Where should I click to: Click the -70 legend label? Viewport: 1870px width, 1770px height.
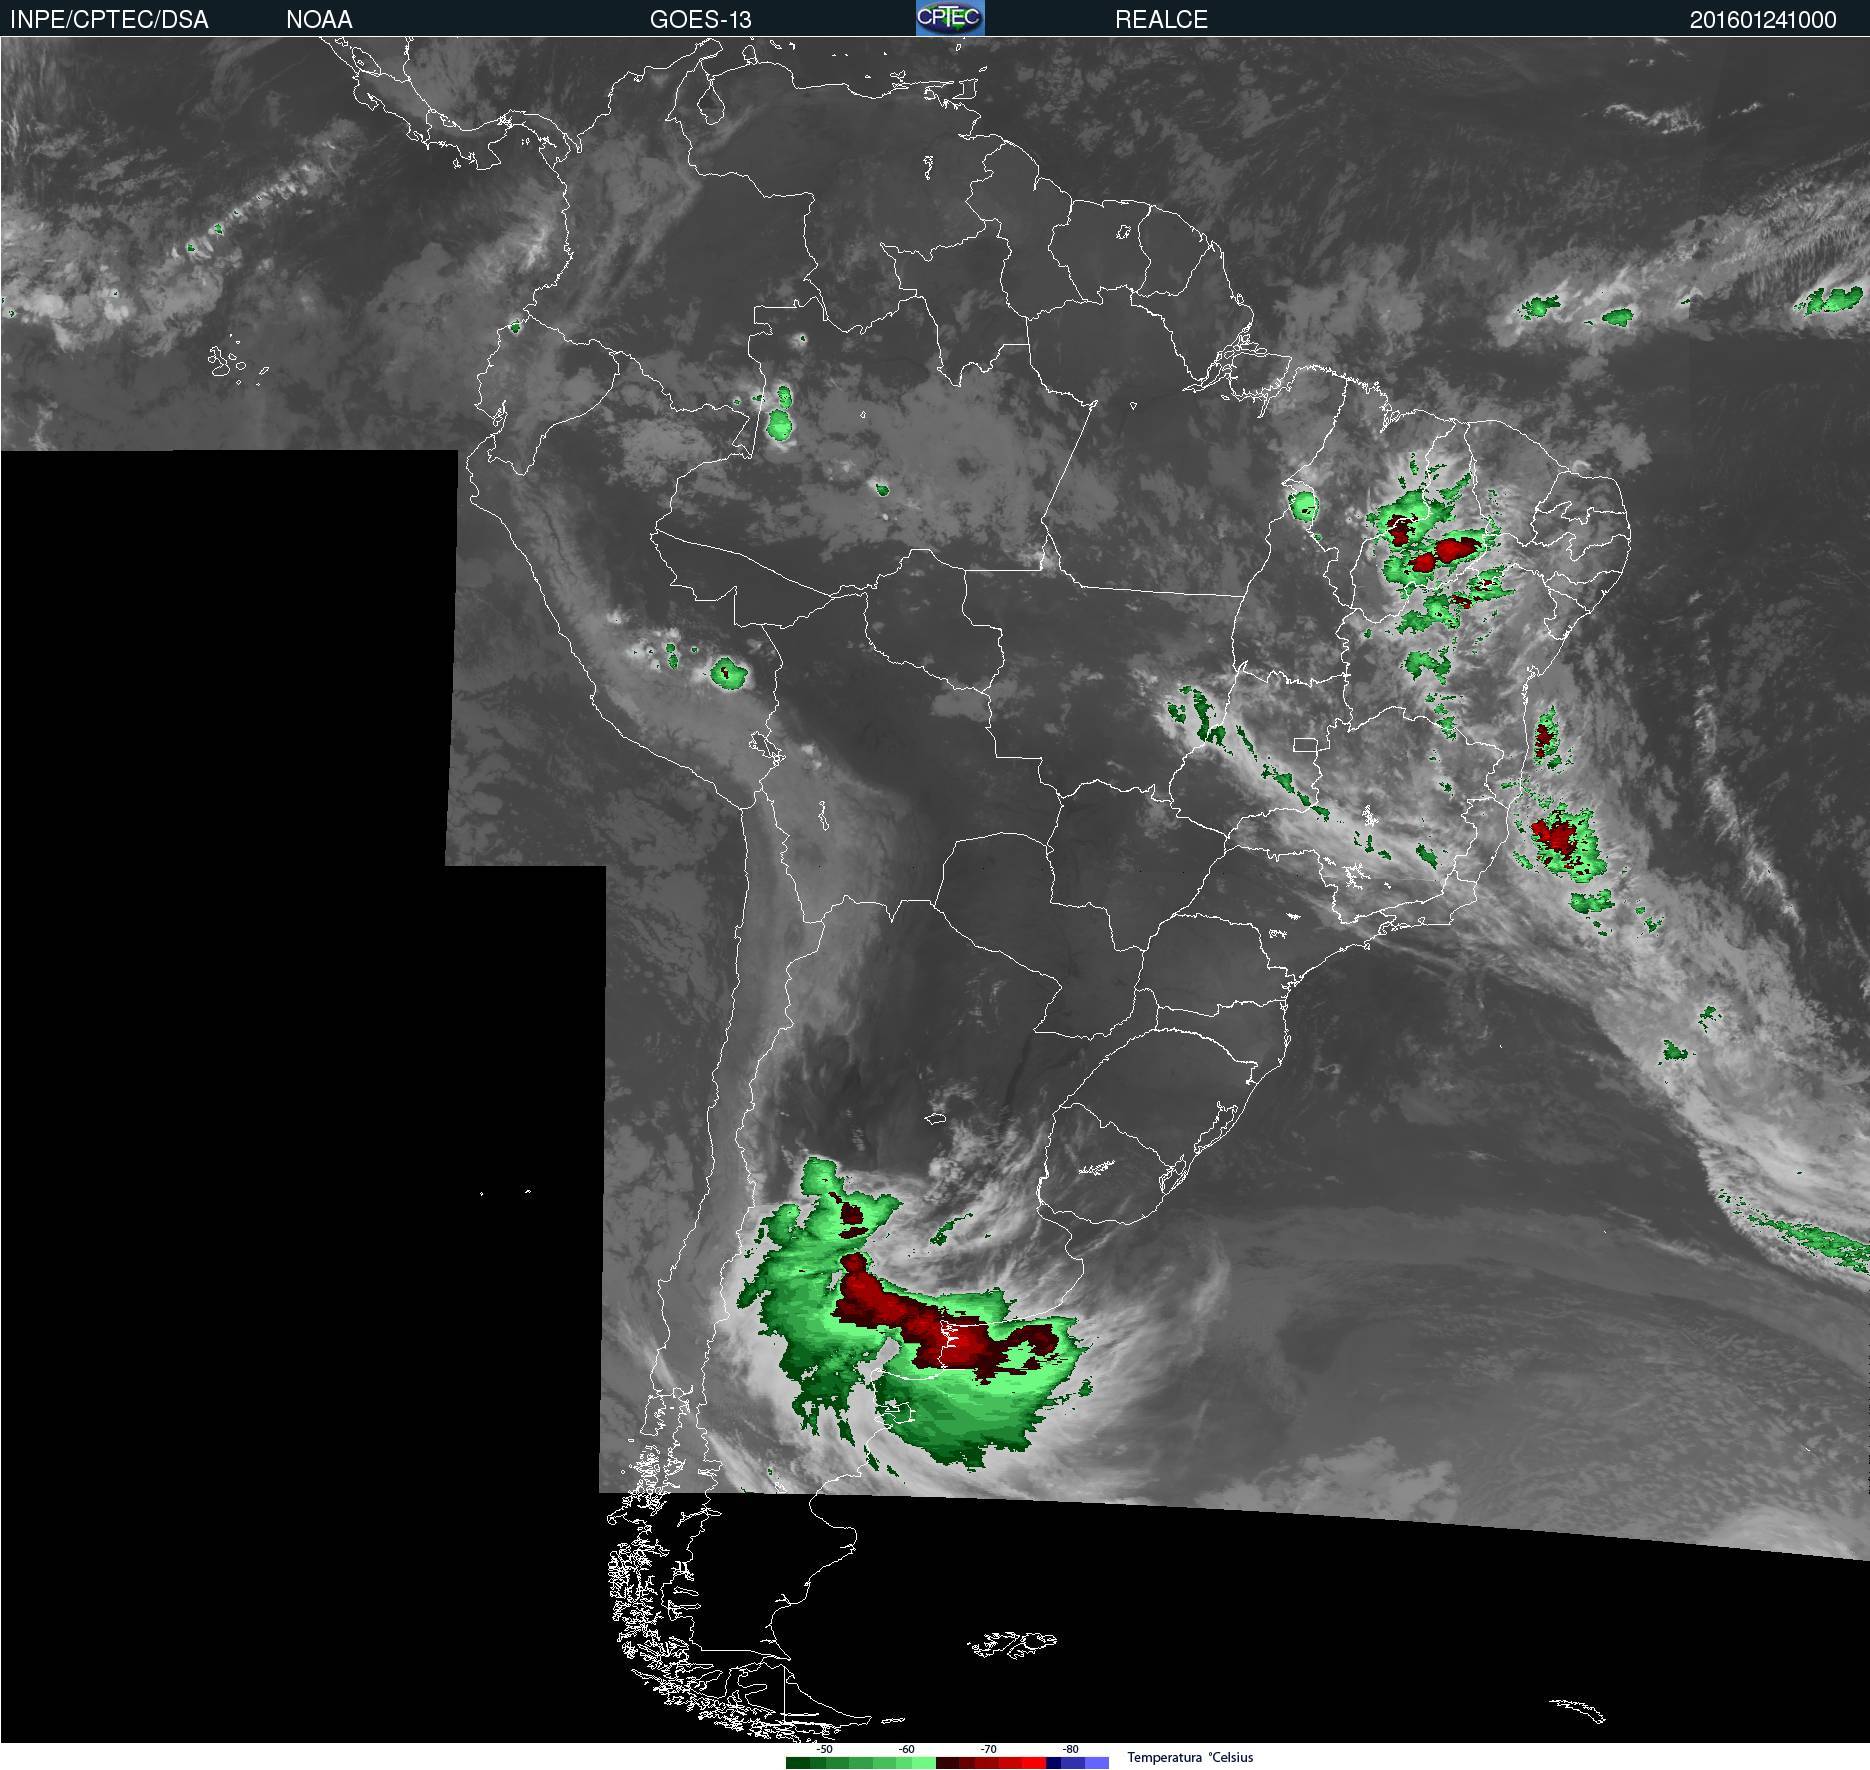click(x=988, y=1750)
